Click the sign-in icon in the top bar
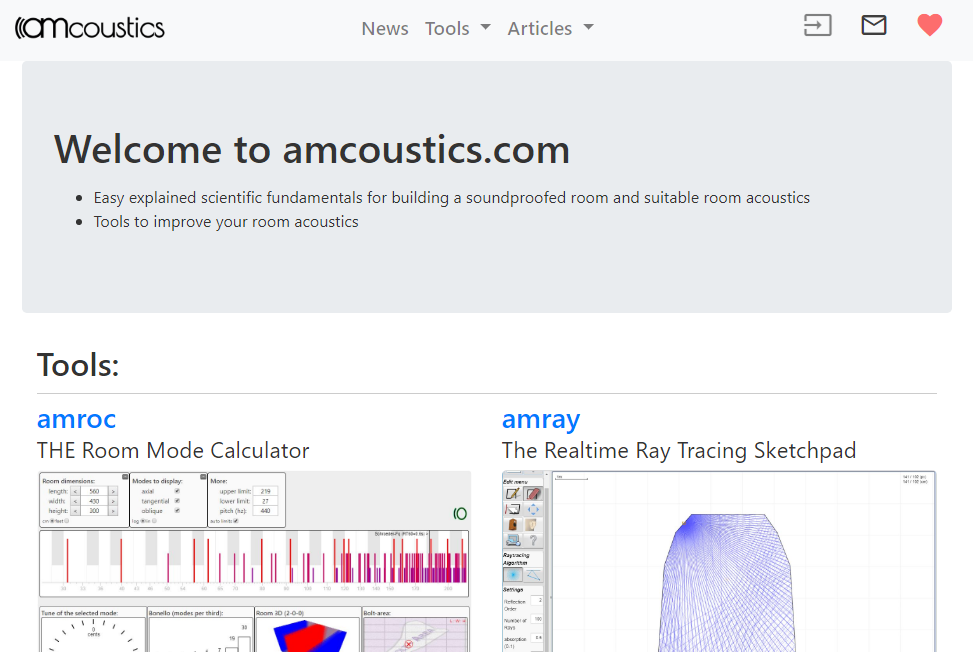This screenshot has height=652, width=973. pos(817,25)
